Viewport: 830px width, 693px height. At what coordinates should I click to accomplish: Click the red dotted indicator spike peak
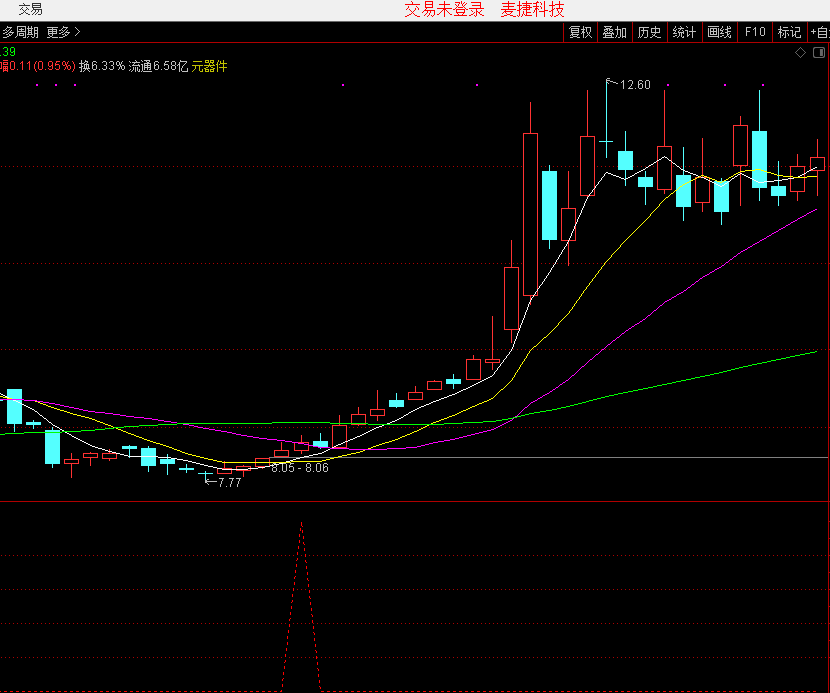(x=301, y=523)
